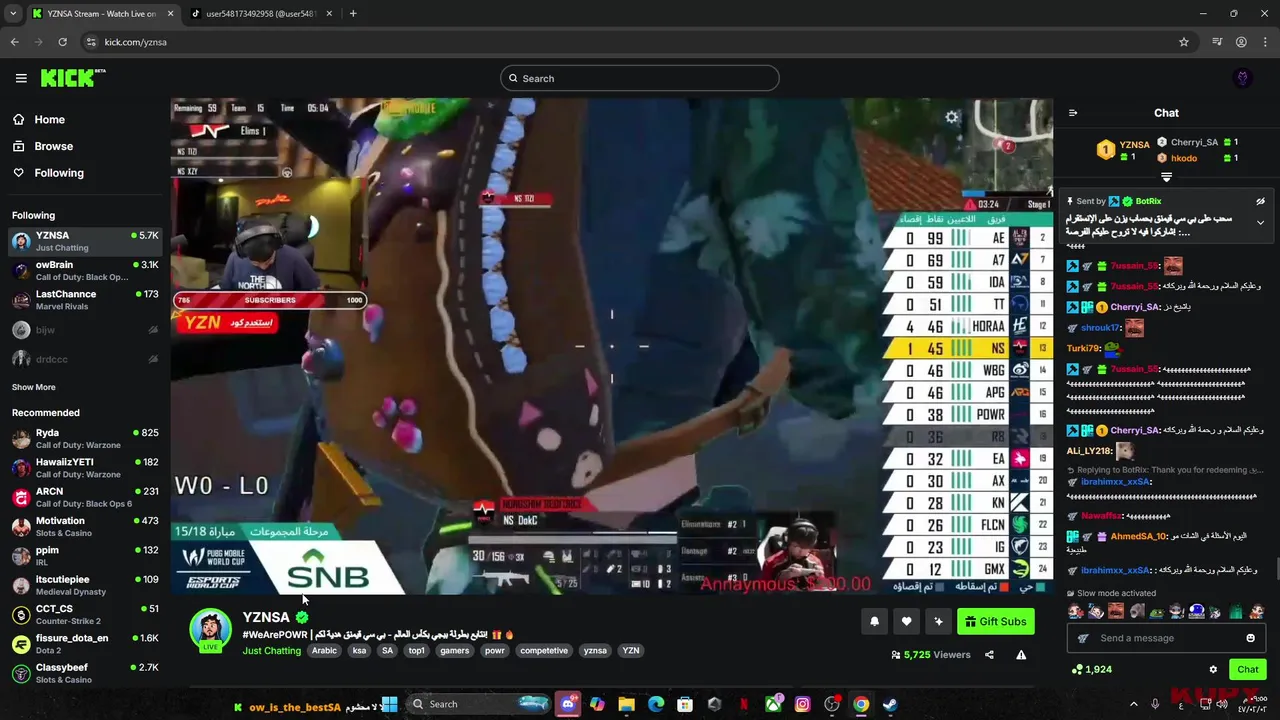
Task: Open offline drdccc channel
Action: click(85, 359)
